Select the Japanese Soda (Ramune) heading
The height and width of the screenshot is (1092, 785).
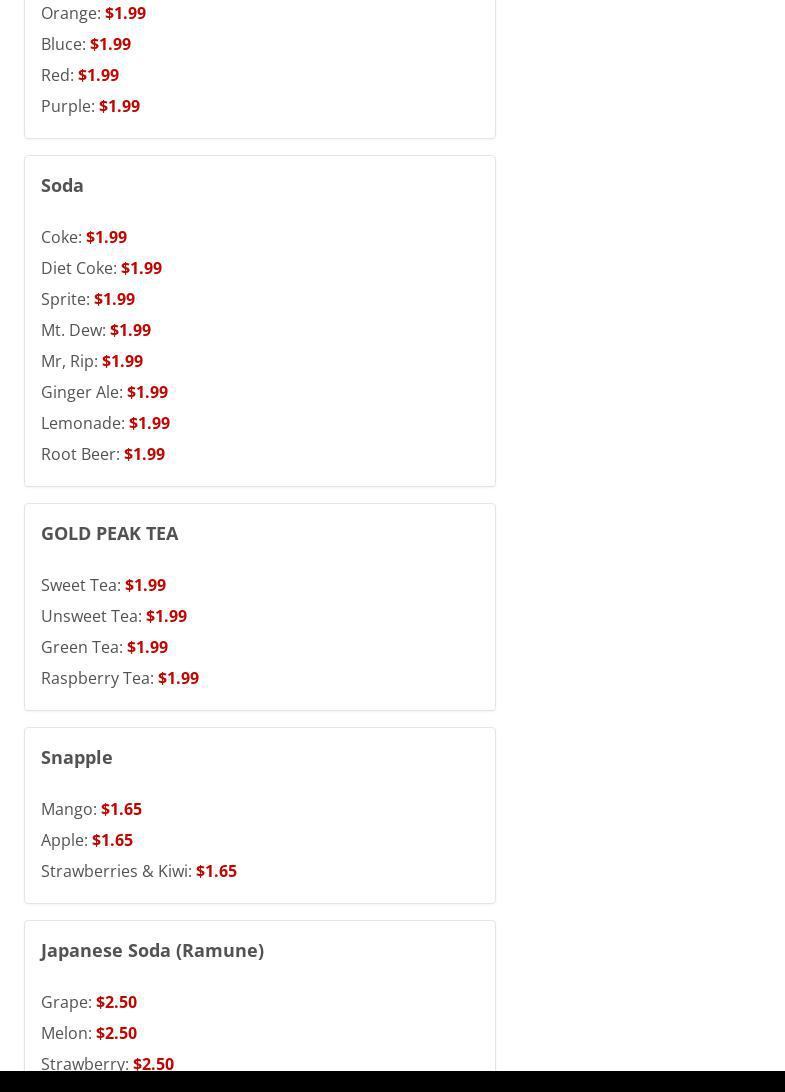(152, 950)
